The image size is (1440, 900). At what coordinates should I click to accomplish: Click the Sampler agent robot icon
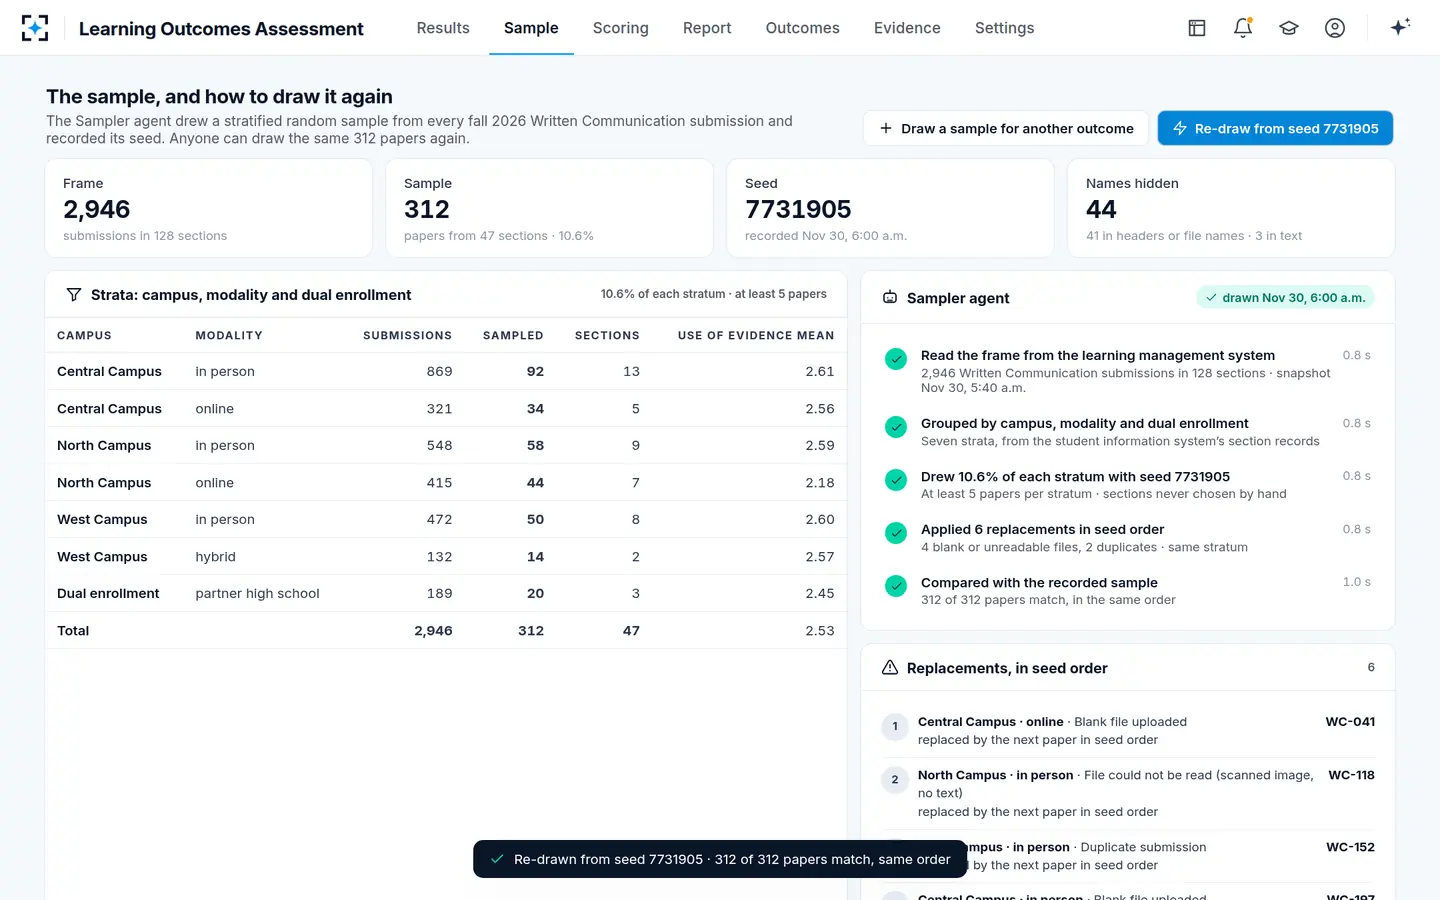pos(890,298)
